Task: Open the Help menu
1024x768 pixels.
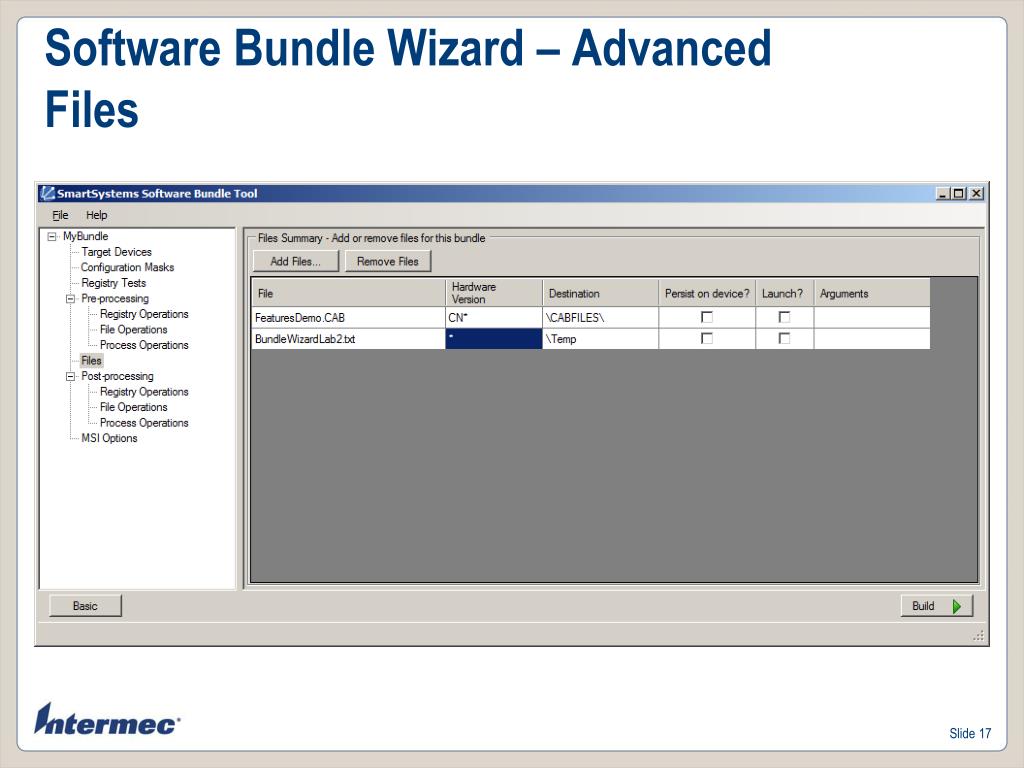Action: 97,215
